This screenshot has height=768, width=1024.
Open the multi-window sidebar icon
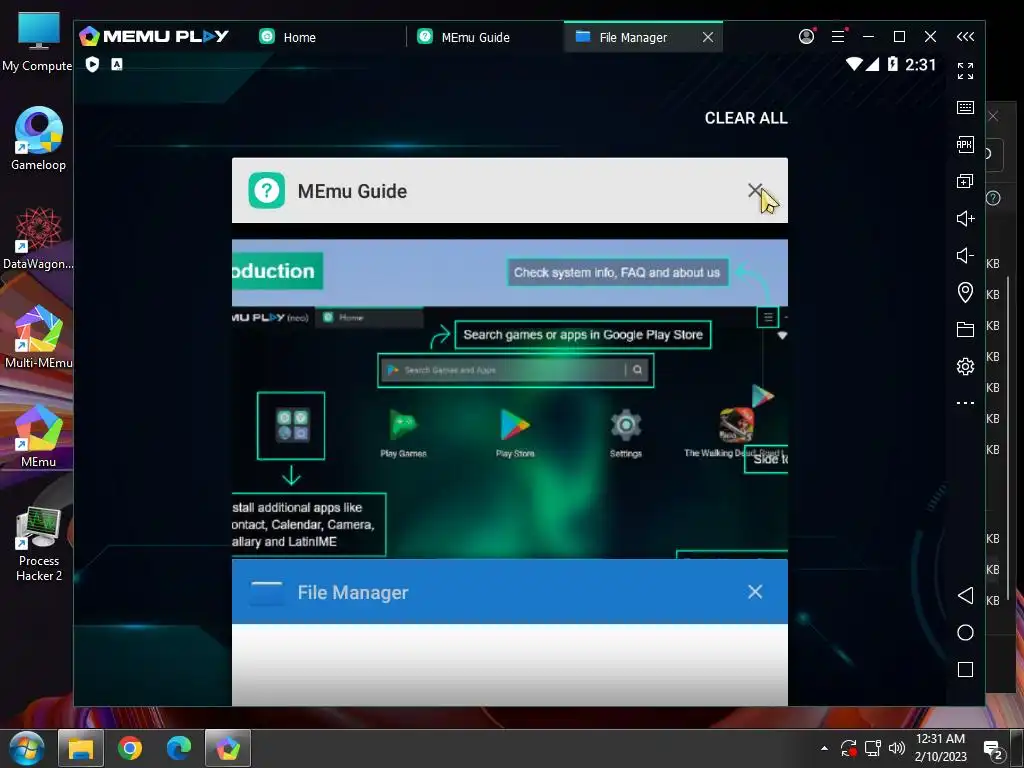tap(965, 181)
